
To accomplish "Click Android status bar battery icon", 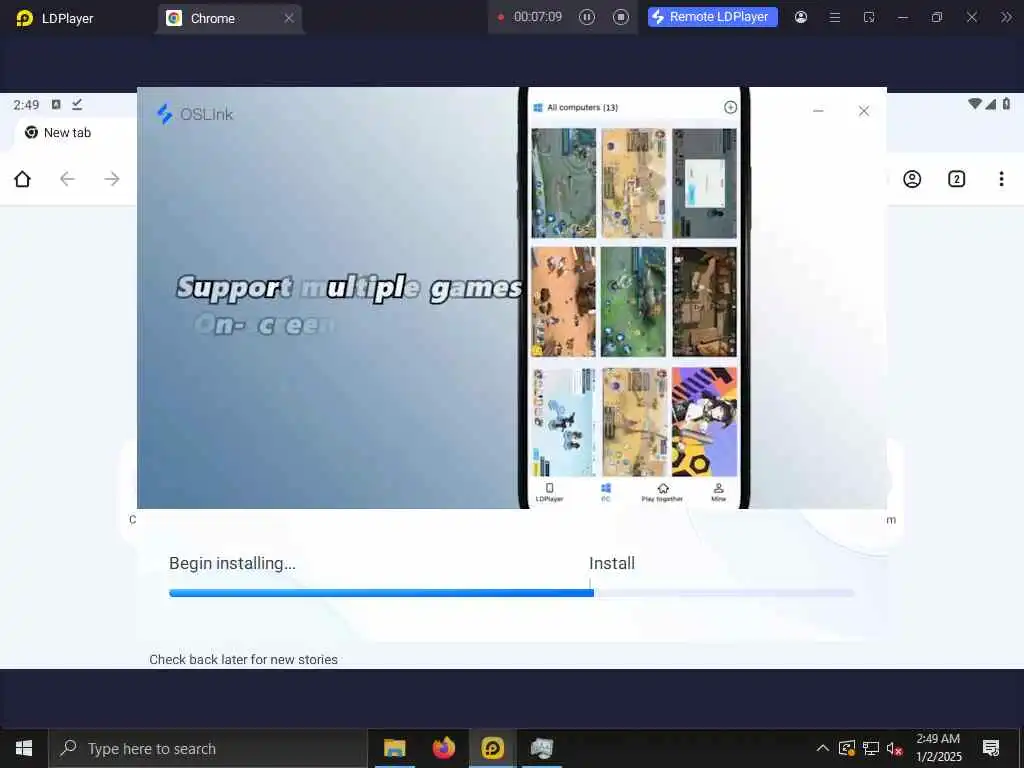I will [1006, 104].
